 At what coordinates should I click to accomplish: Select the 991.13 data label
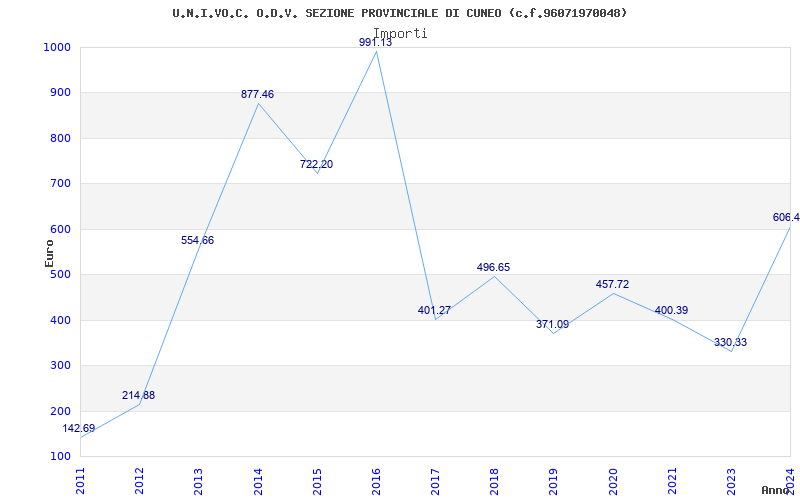click(376, 42)
